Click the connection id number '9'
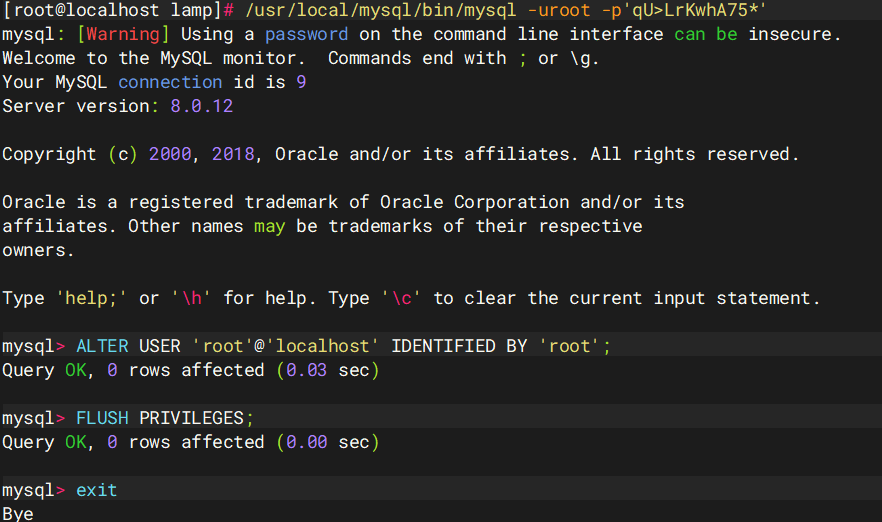Image resolution: width=882 pixels, height=522 pixels. tap(302, 82)
